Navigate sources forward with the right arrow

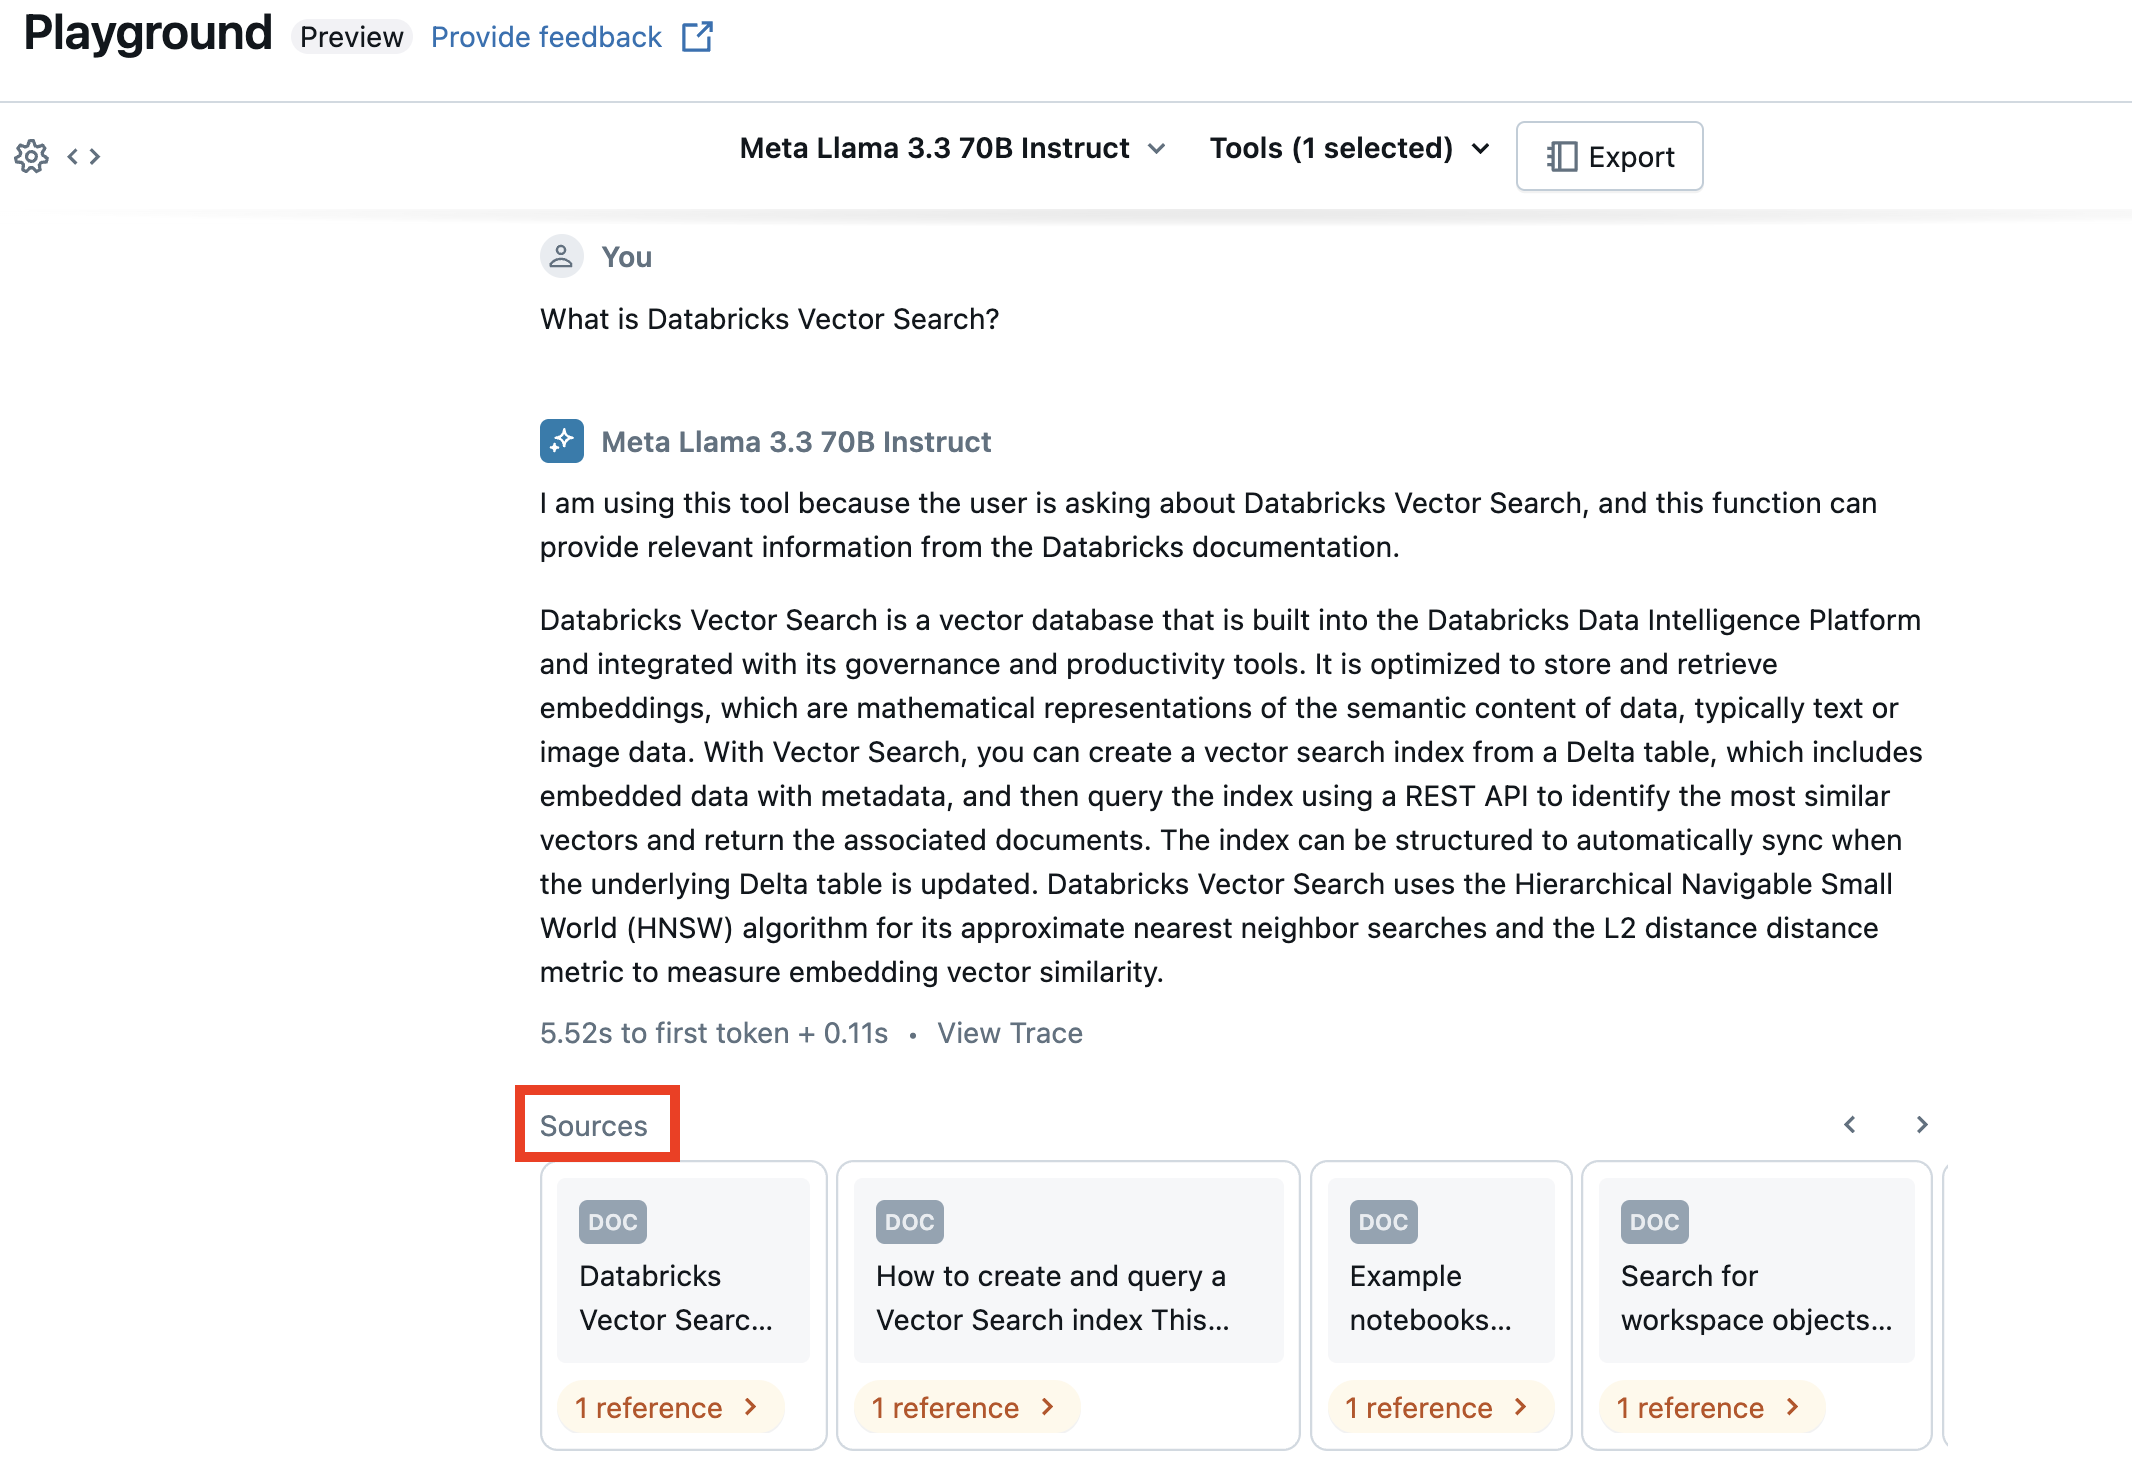click(1921, 1124)
